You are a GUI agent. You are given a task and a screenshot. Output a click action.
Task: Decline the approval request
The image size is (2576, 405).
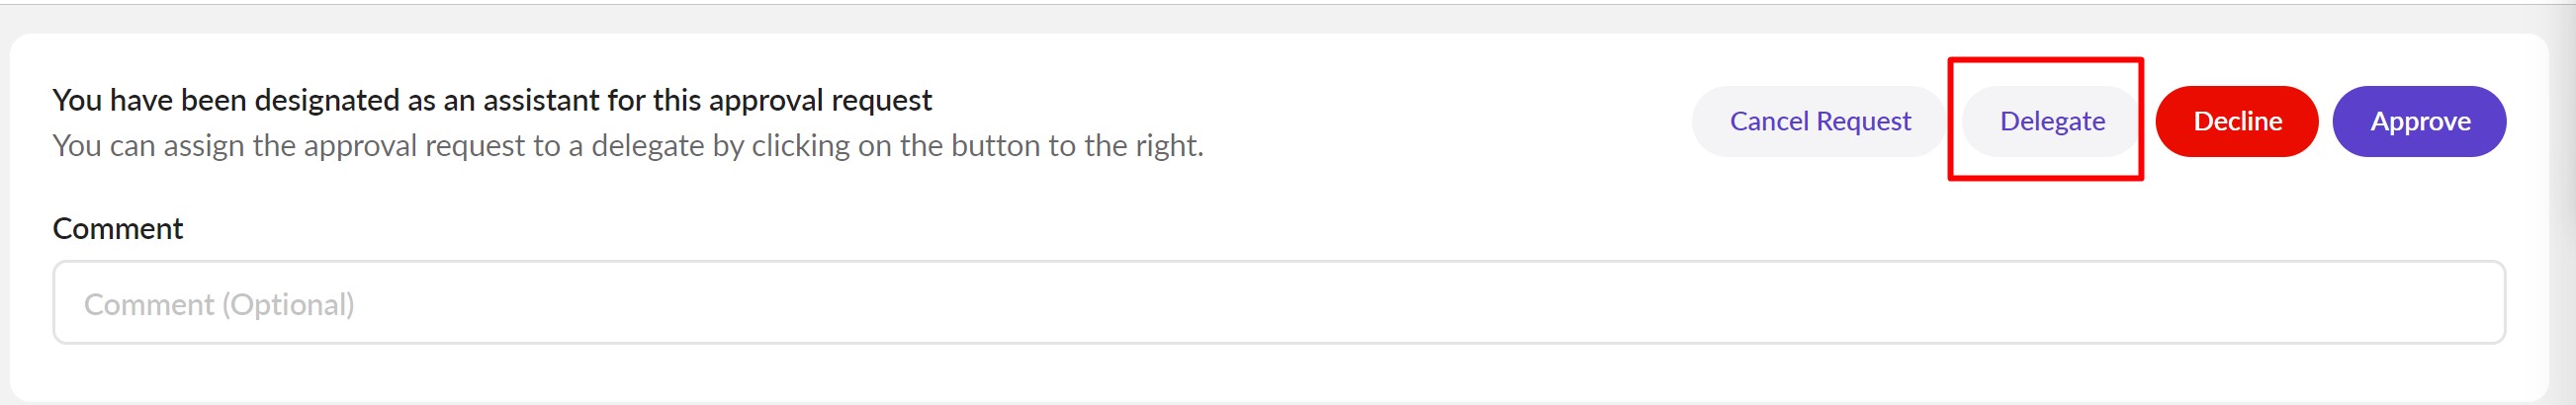click(2236, 122)
